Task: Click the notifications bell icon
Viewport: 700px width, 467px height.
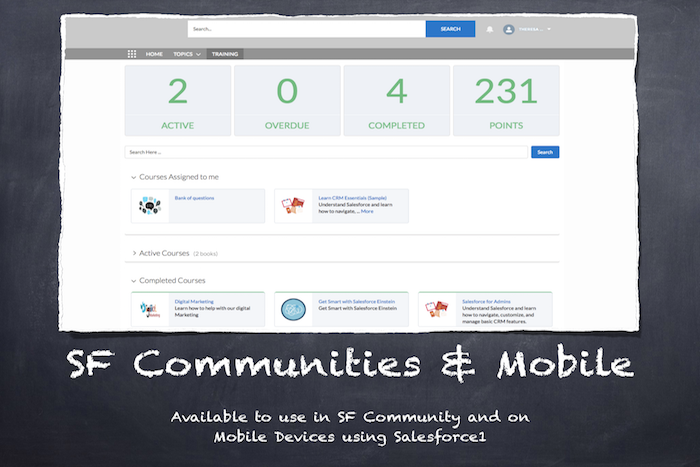Action: 490,30
